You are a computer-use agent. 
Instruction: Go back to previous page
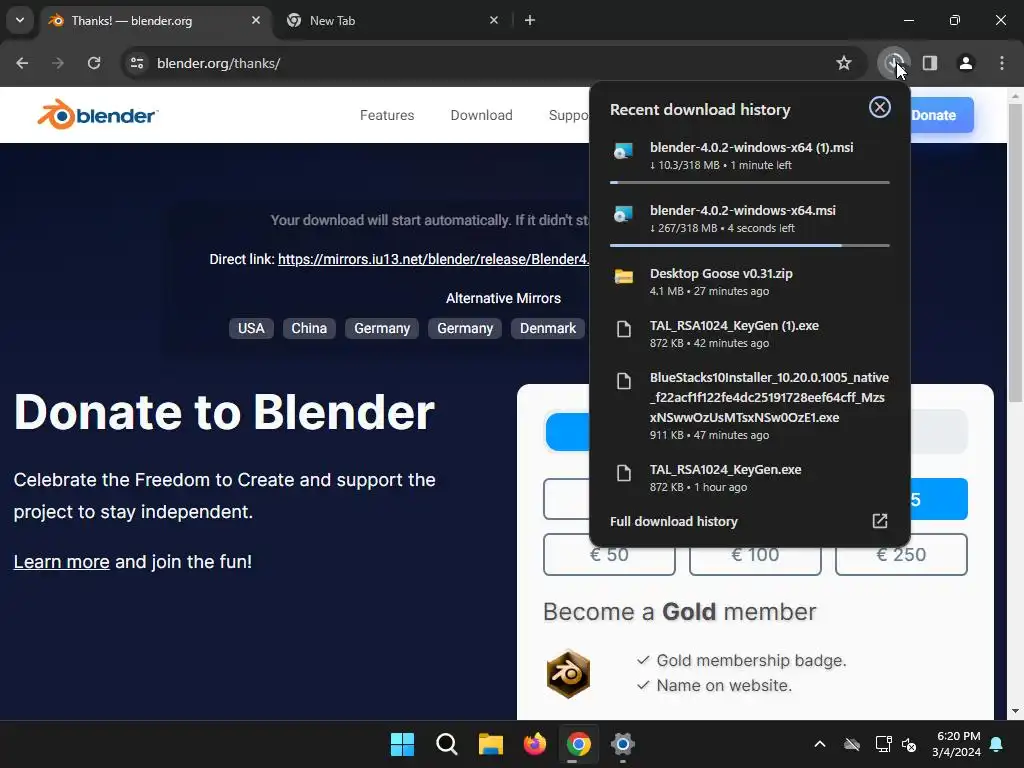click(22, 63)
